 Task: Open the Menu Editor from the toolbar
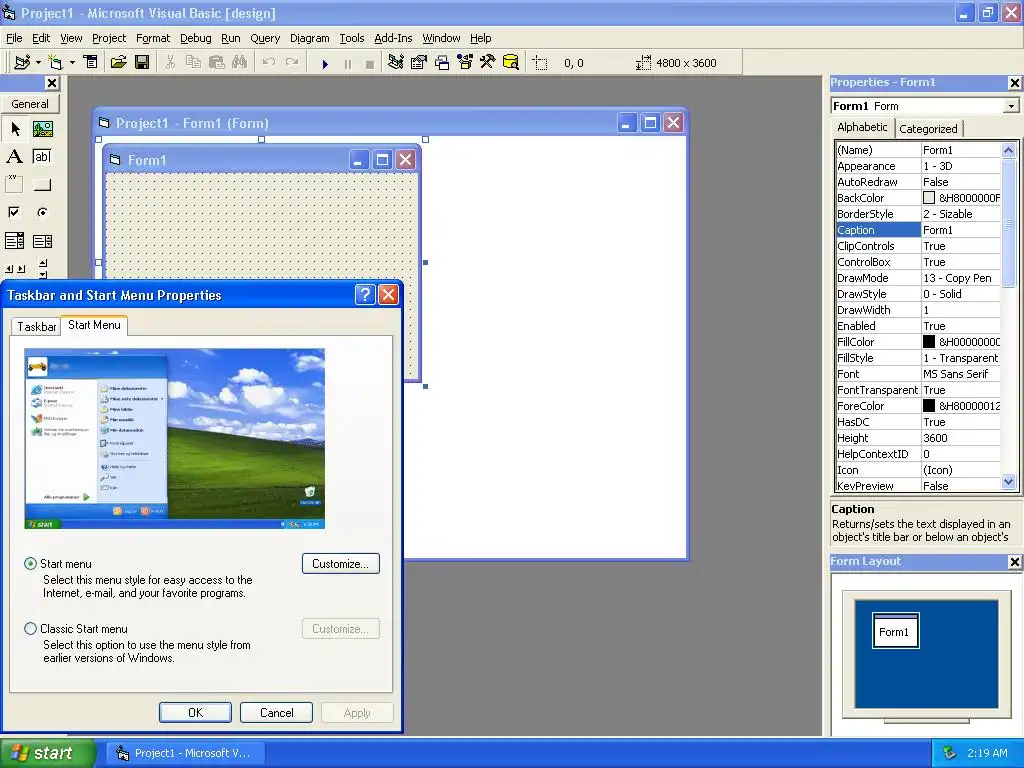[91, 62]
